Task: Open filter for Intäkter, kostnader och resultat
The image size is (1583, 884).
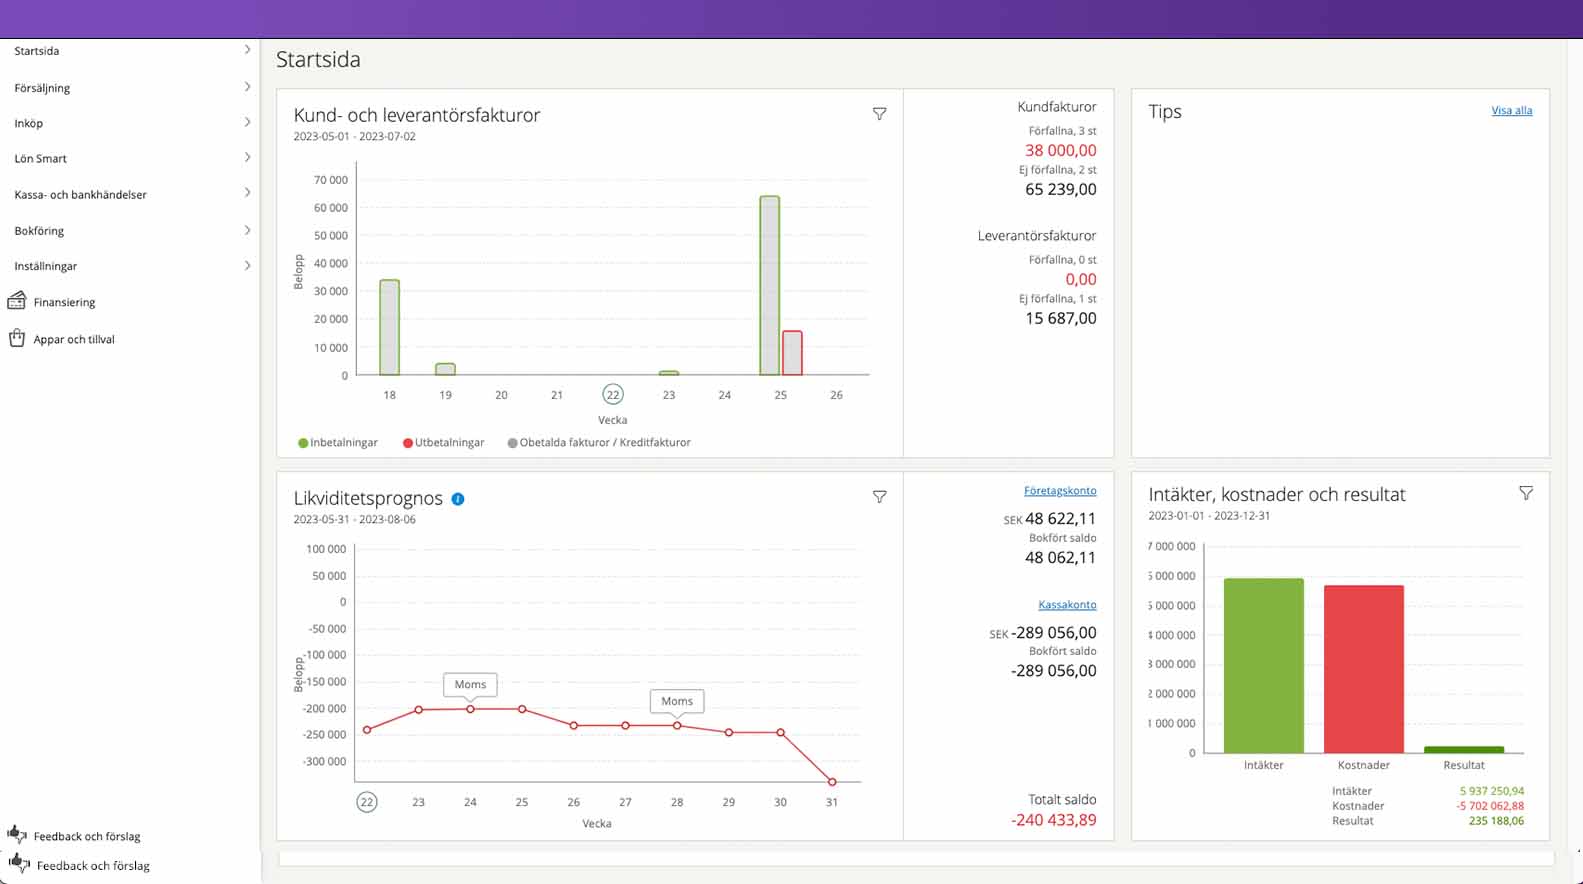Action: (x=1526, y=493)
